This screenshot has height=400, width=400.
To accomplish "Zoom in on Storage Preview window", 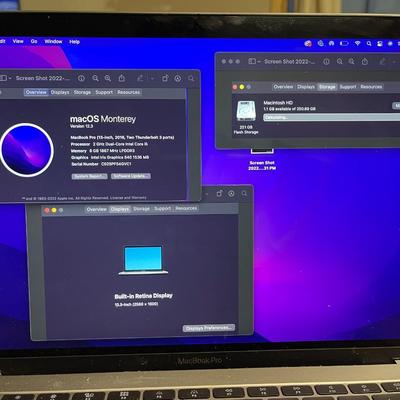I will (351, 62).
